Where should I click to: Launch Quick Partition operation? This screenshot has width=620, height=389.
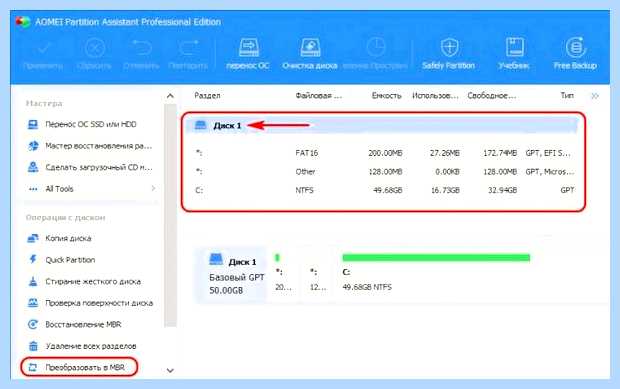[61, 260]
